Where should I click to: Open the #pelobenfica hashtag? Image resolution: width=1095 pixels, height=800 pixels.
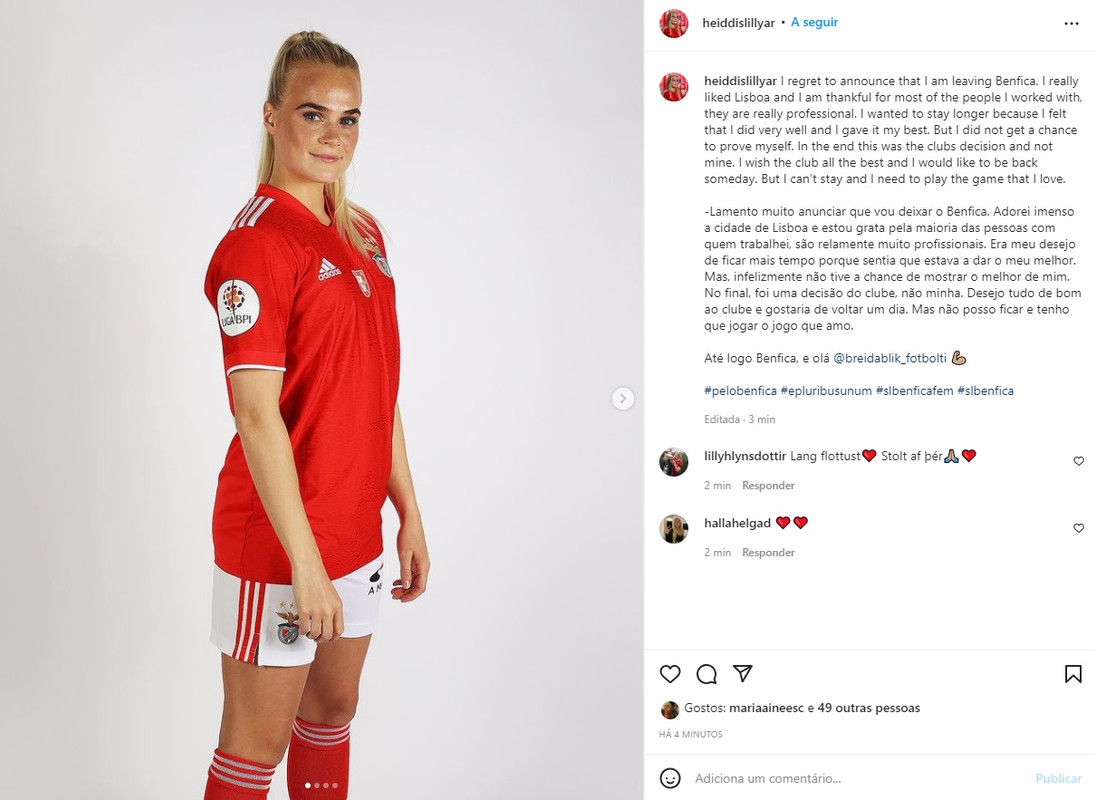(x=740, y=391)
